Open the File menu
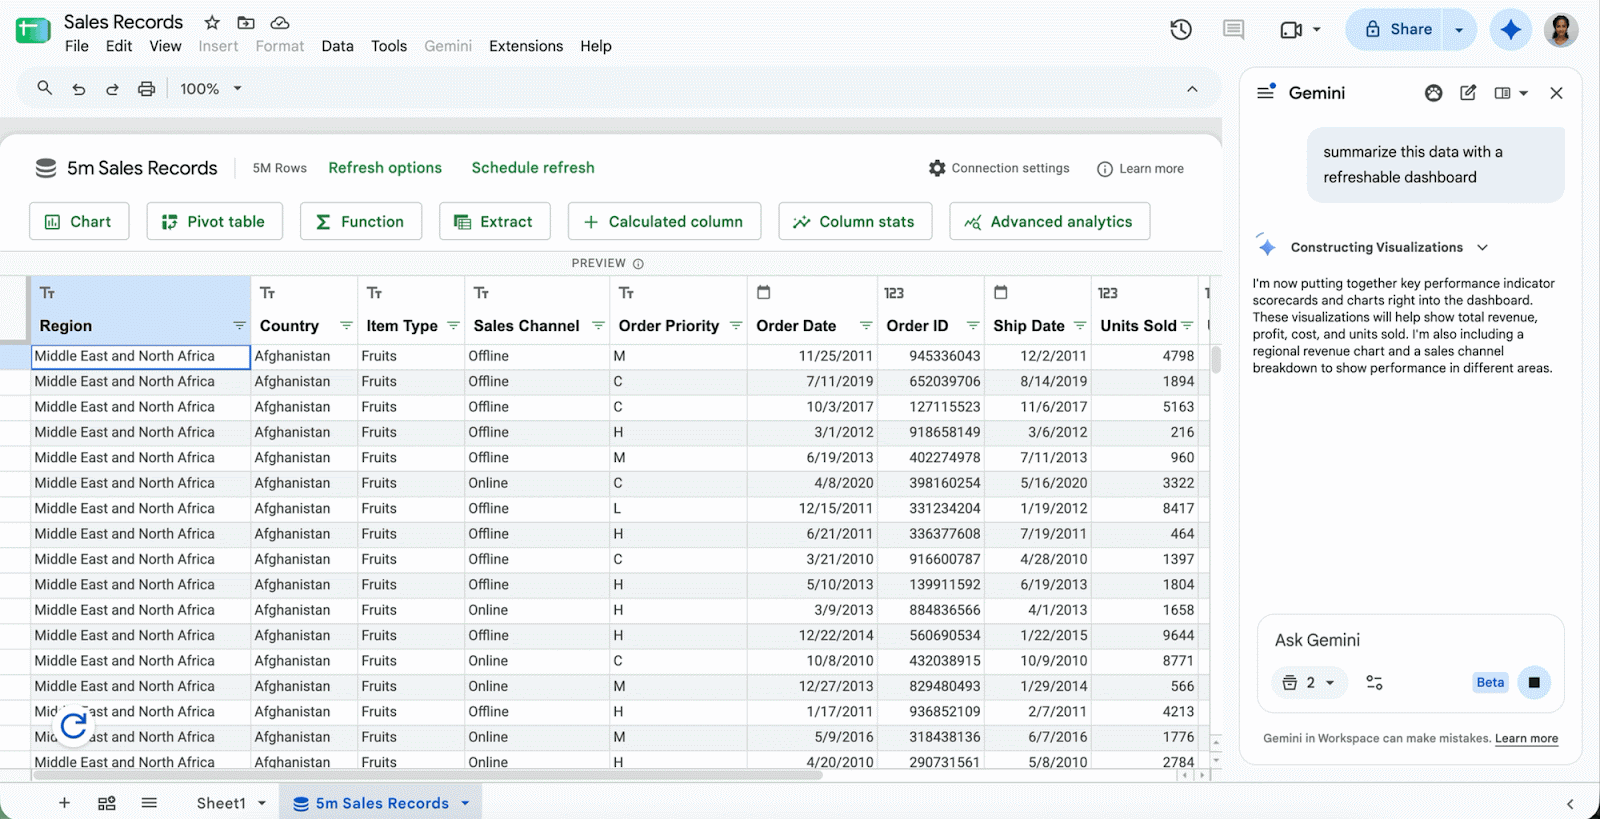The image size is (1600, 819). click(77, 46)
